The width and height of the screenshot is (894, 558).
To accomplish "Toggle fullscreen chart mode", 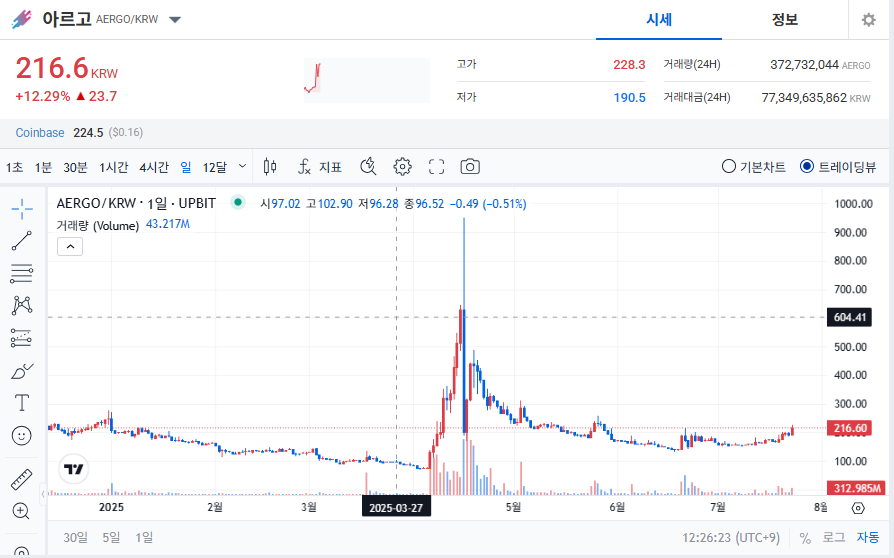I will point(436,167).
